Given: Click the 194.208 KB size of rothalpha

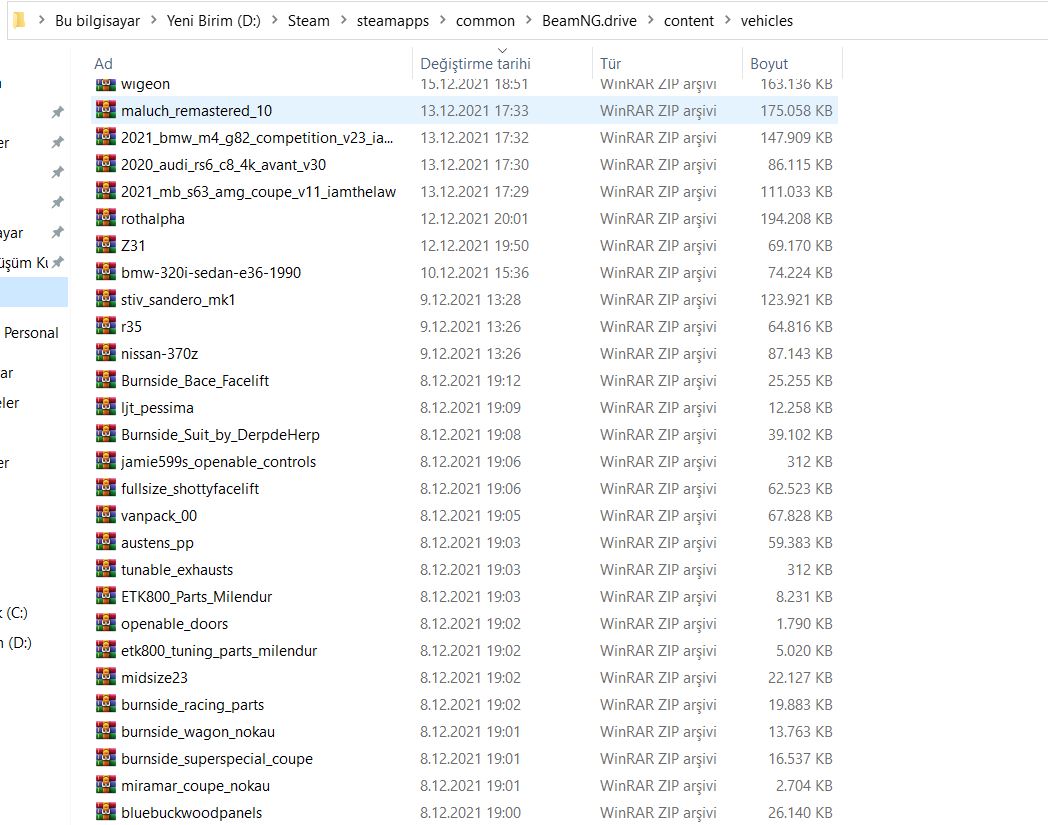Looking at the screenshot, I should point(796,219).
